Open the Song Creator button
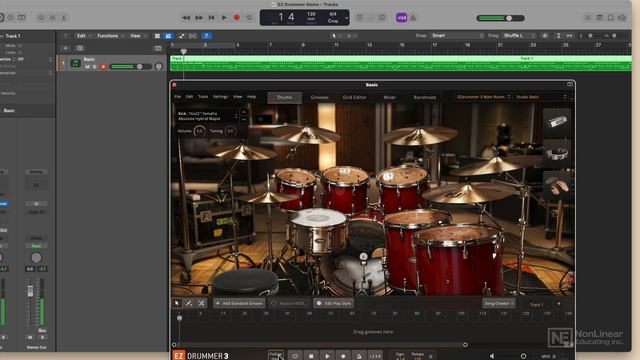This screenshot has width=640, height=360. point(498,303)
